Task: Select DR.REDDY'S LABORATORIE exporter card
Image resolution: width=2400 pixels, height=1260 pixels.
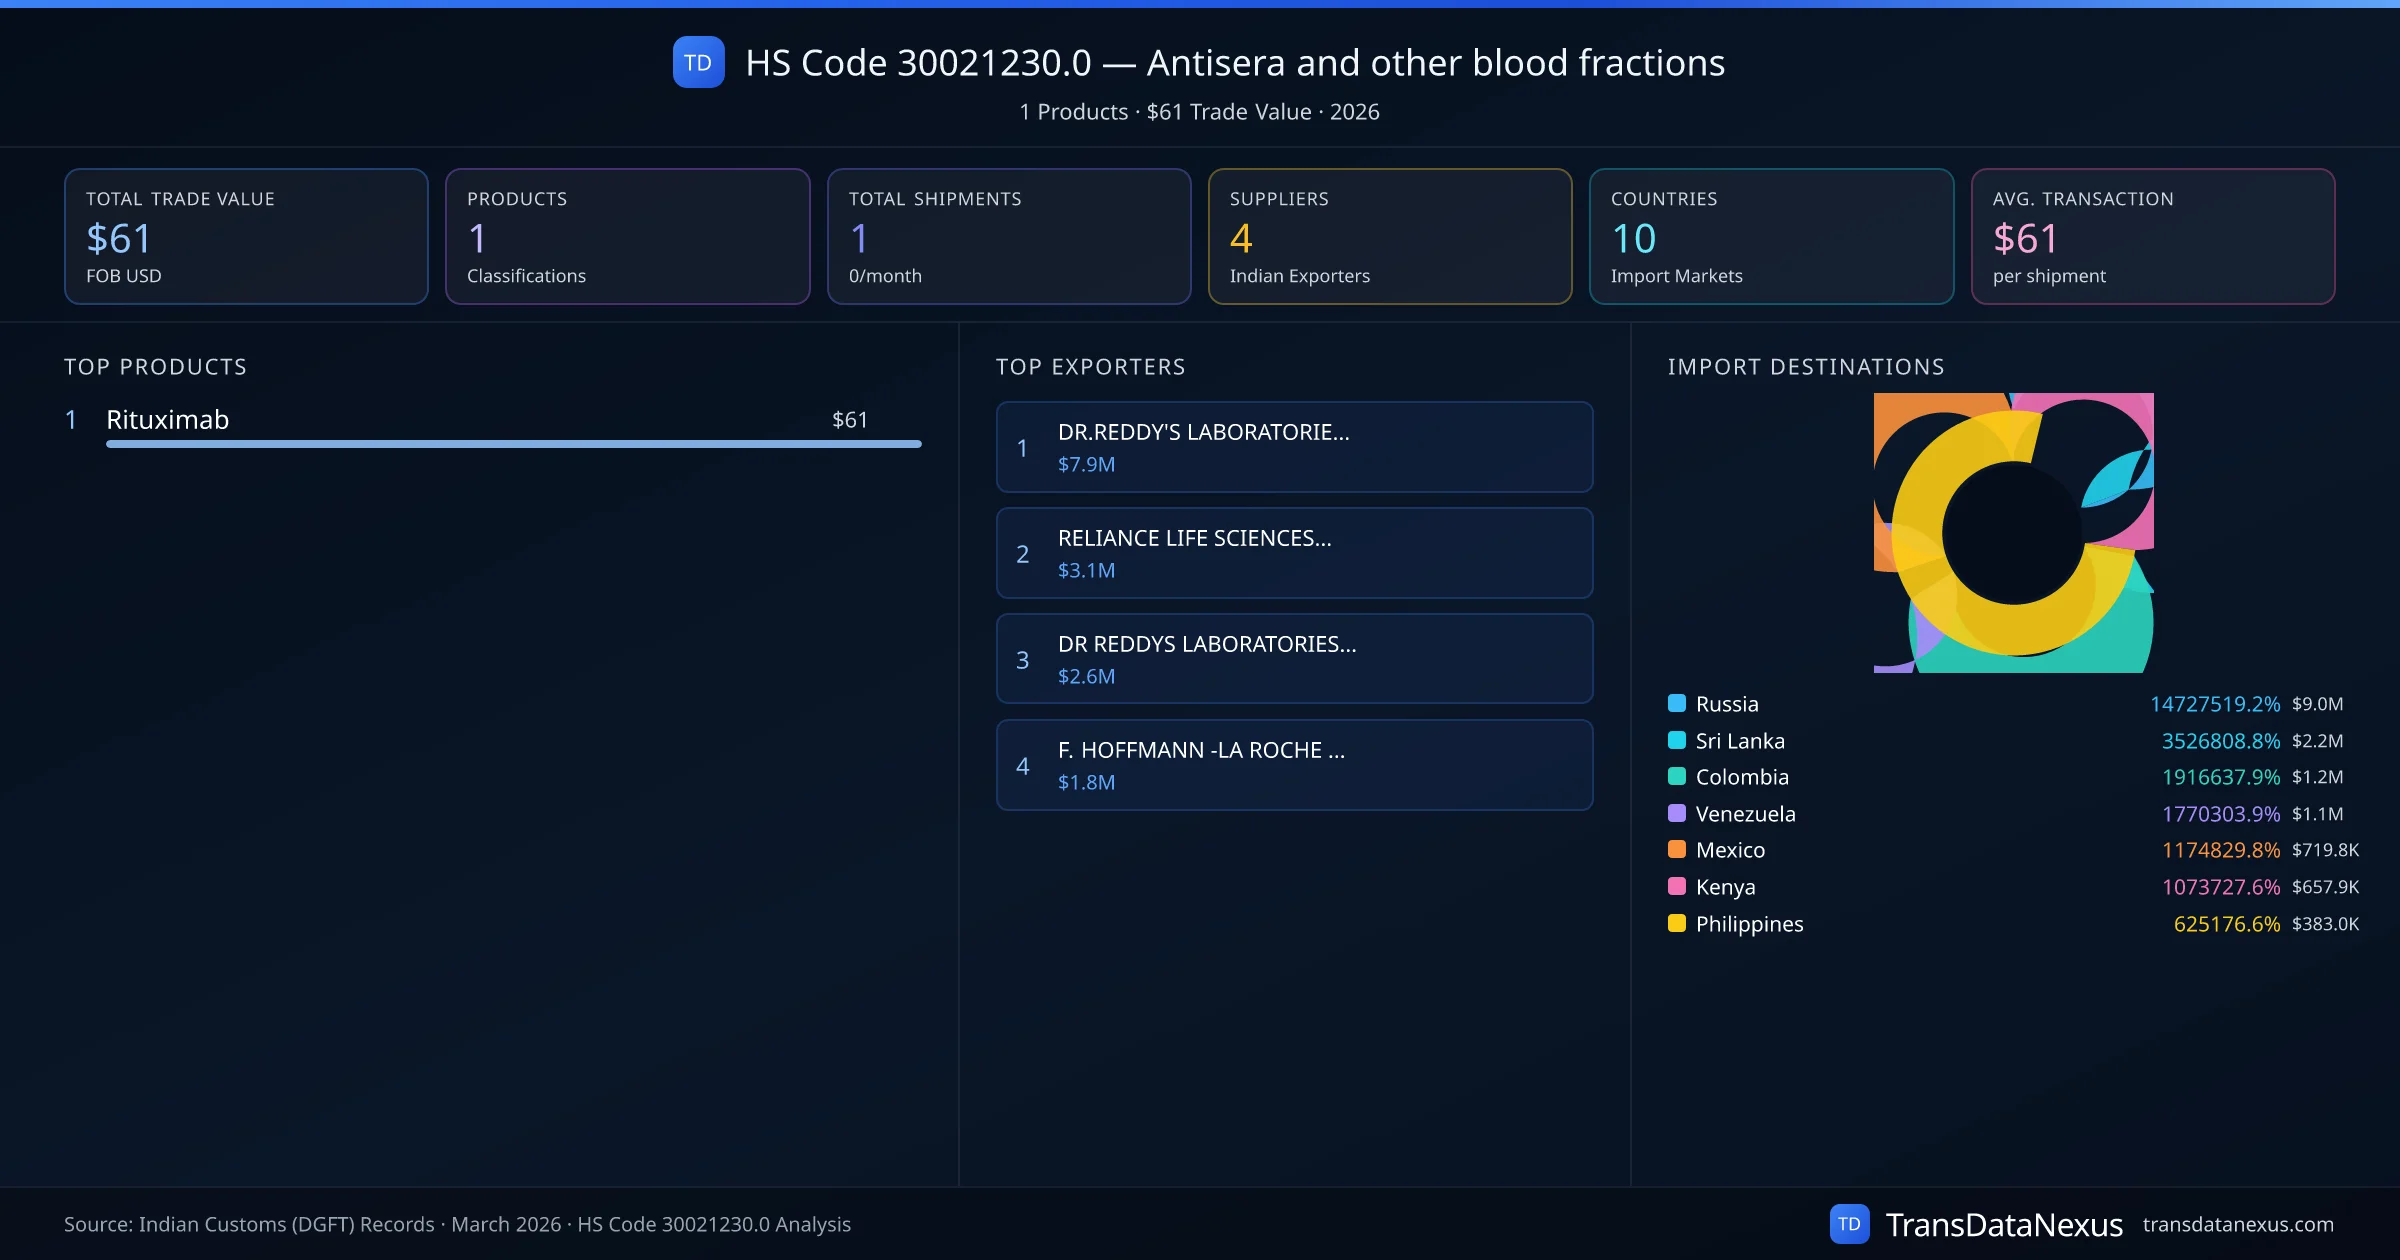Action: point(1294,447)
